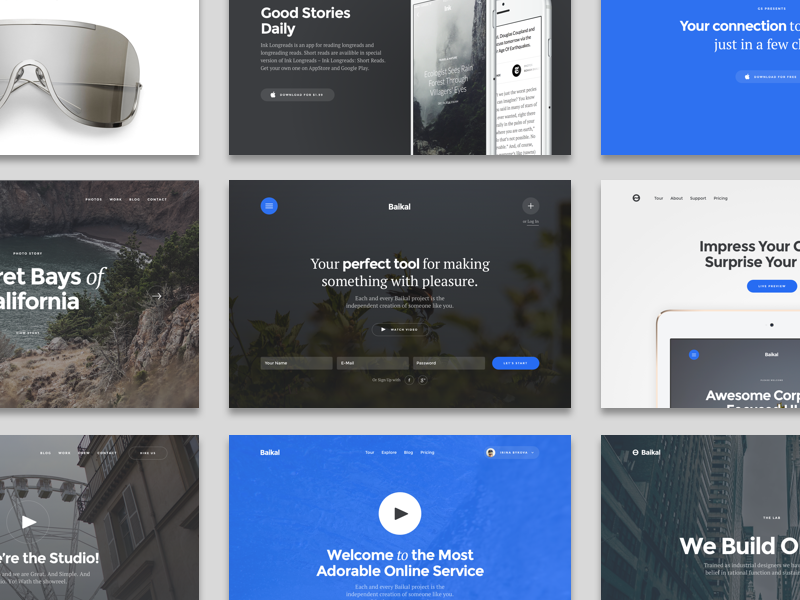Select Pricing in the white 'Impress Your' page nav
Image resolution: width=800 pixels, height=600 pixels.
click(720, 198)
